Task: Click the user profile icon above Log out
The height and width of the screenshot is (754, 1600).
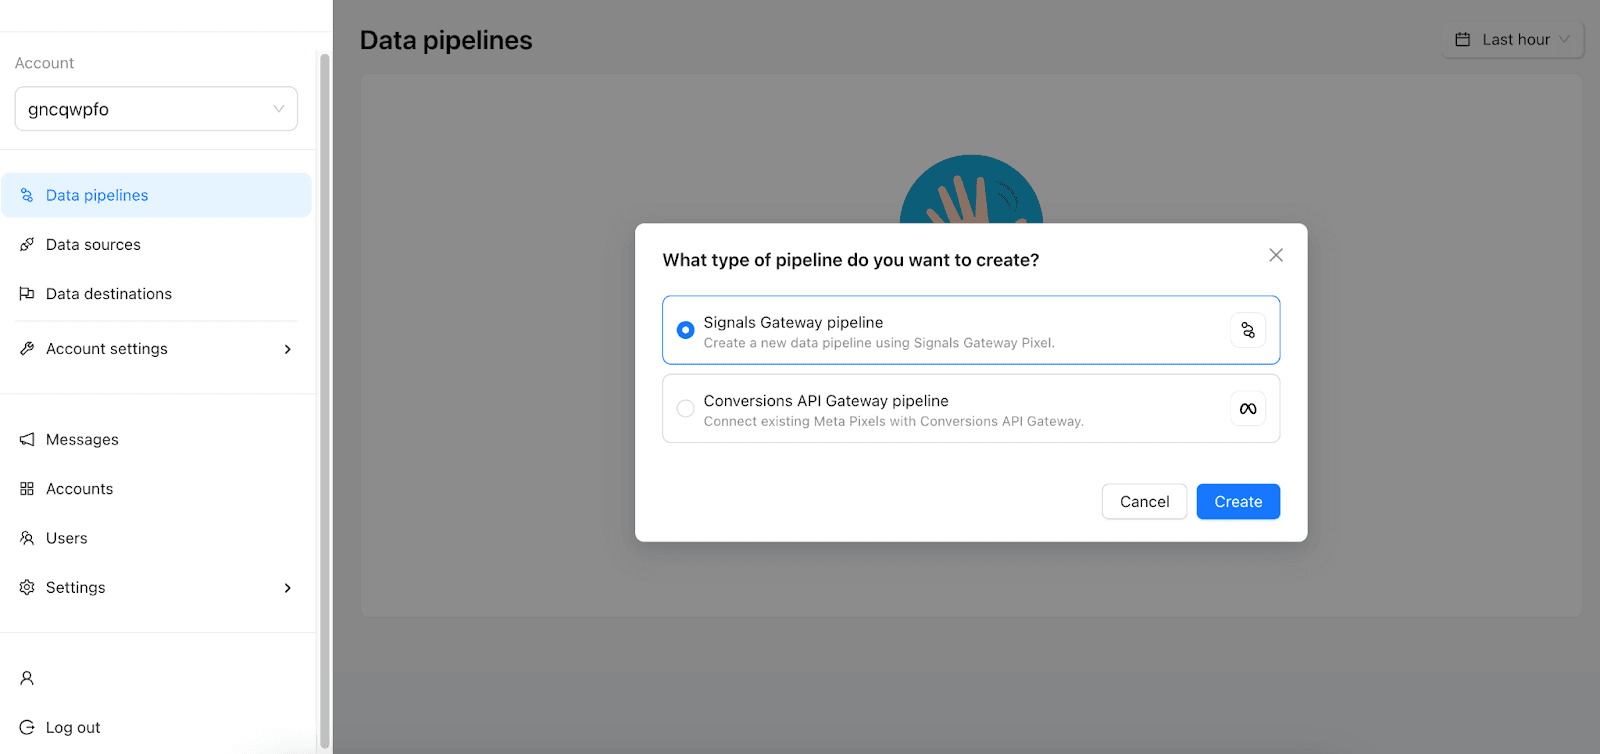Action: click(x=27, y=678)
